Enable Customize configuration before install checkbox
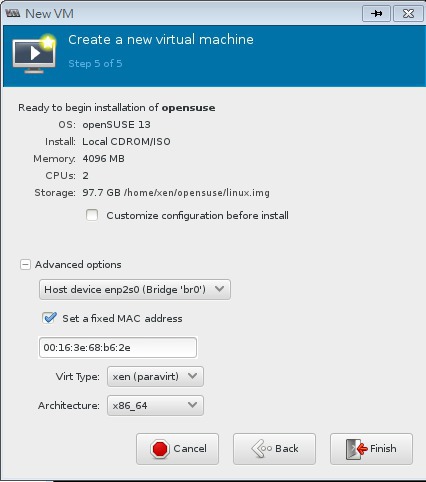 coord(92,215)
